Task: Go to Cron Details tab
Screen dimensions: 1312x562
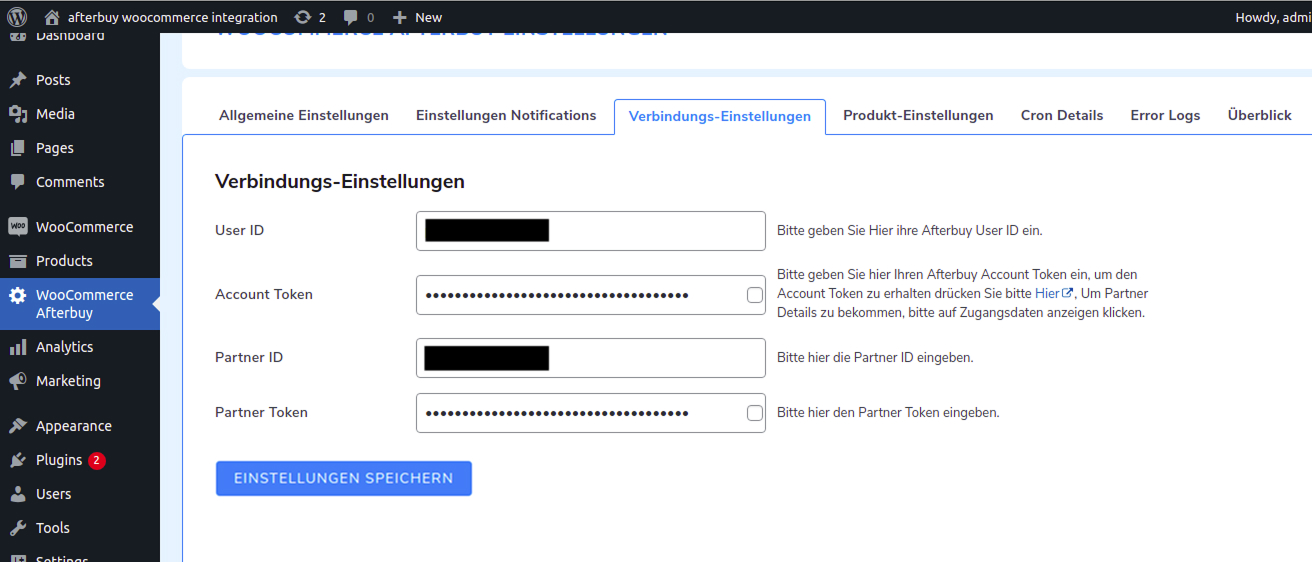Action: pos(1062,115)
